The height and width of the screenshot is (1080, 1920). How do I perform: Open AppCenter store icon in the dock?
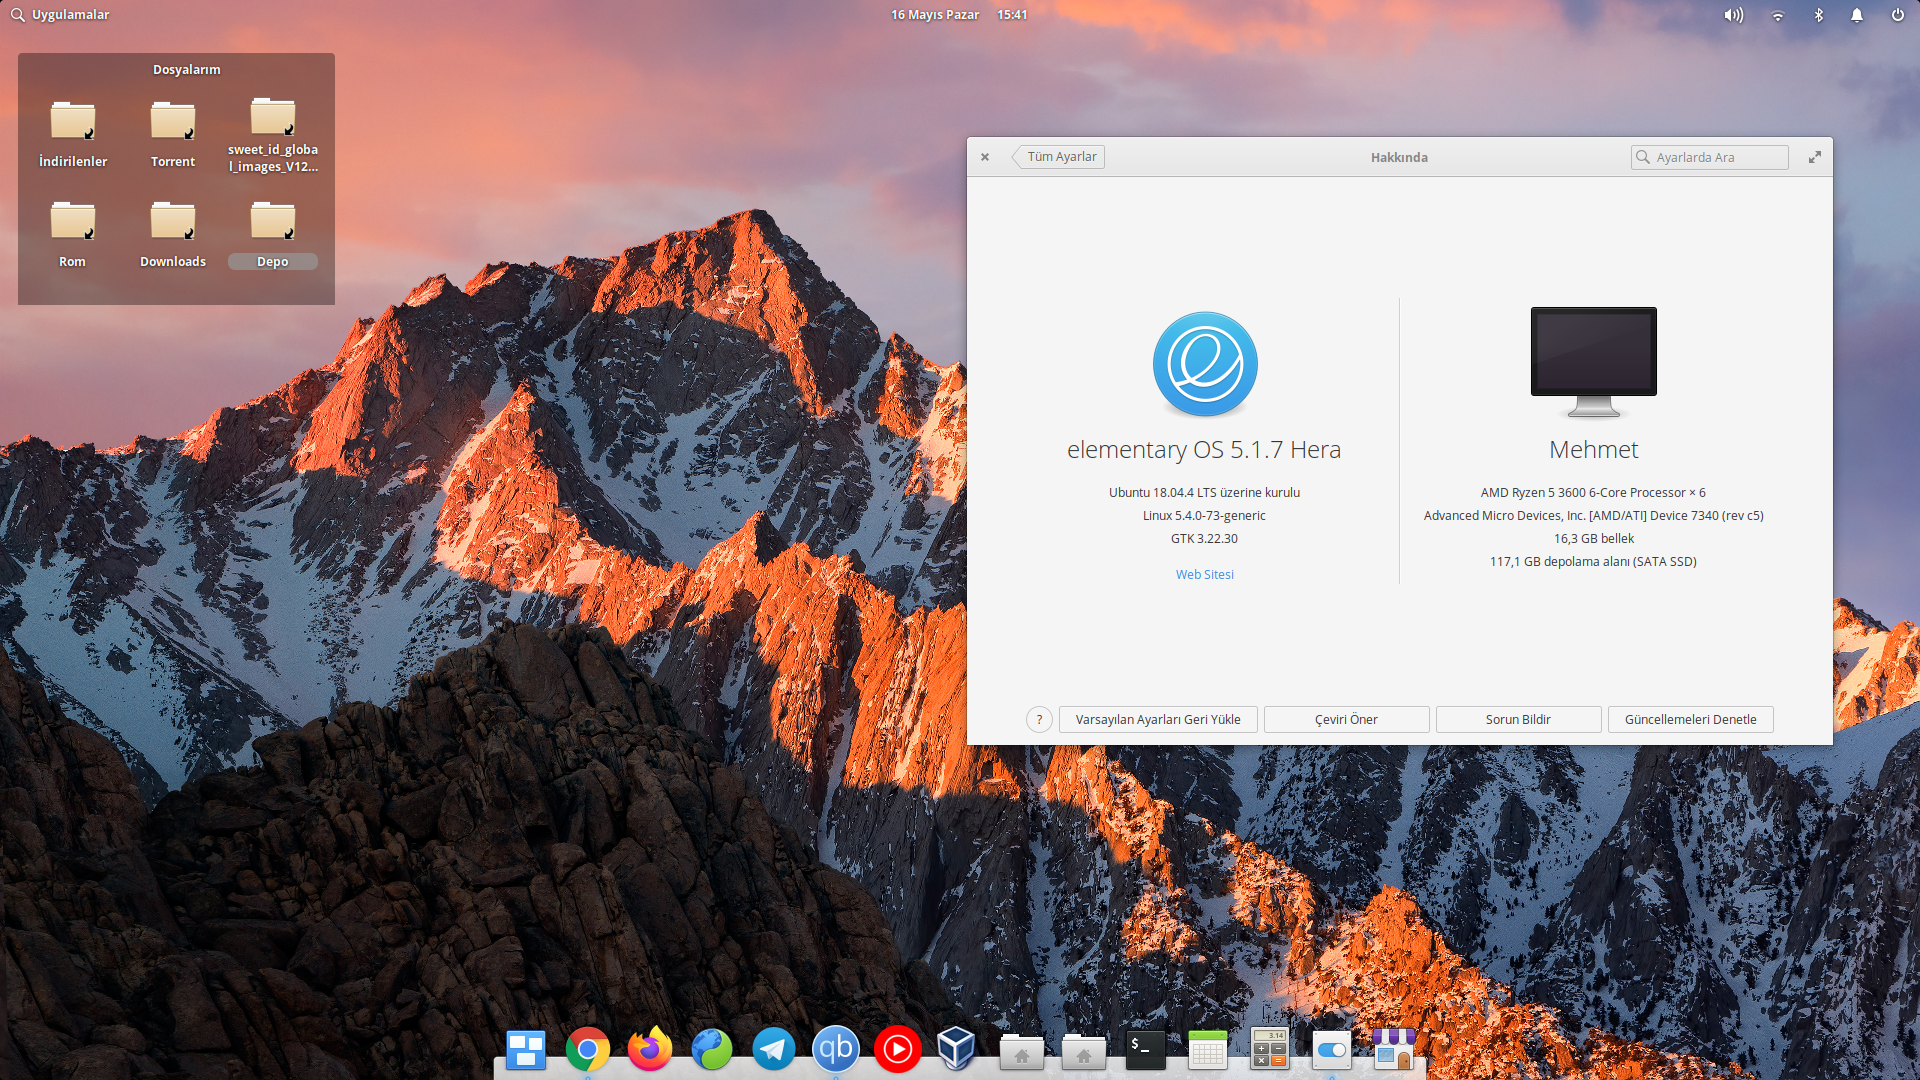1394,1050
